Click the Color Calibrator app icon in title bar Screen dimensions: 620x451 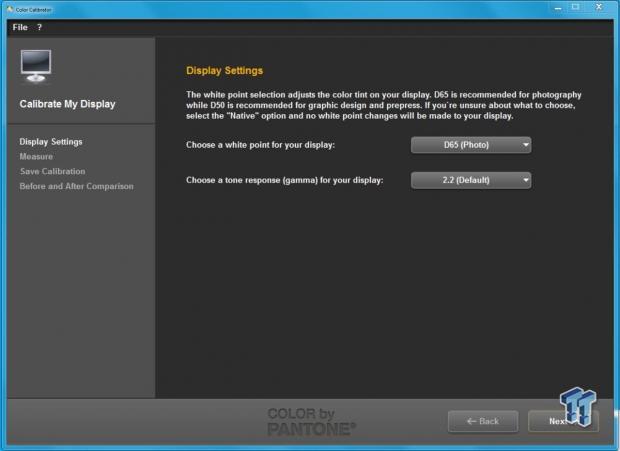click(10, 9)
